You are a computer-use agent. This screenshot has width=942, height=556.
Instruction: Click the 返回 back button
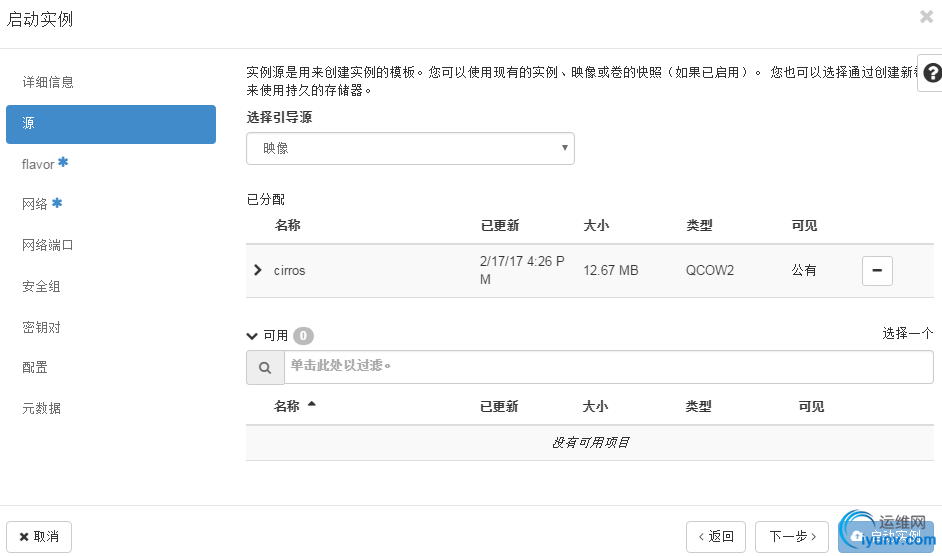[716, 537]
